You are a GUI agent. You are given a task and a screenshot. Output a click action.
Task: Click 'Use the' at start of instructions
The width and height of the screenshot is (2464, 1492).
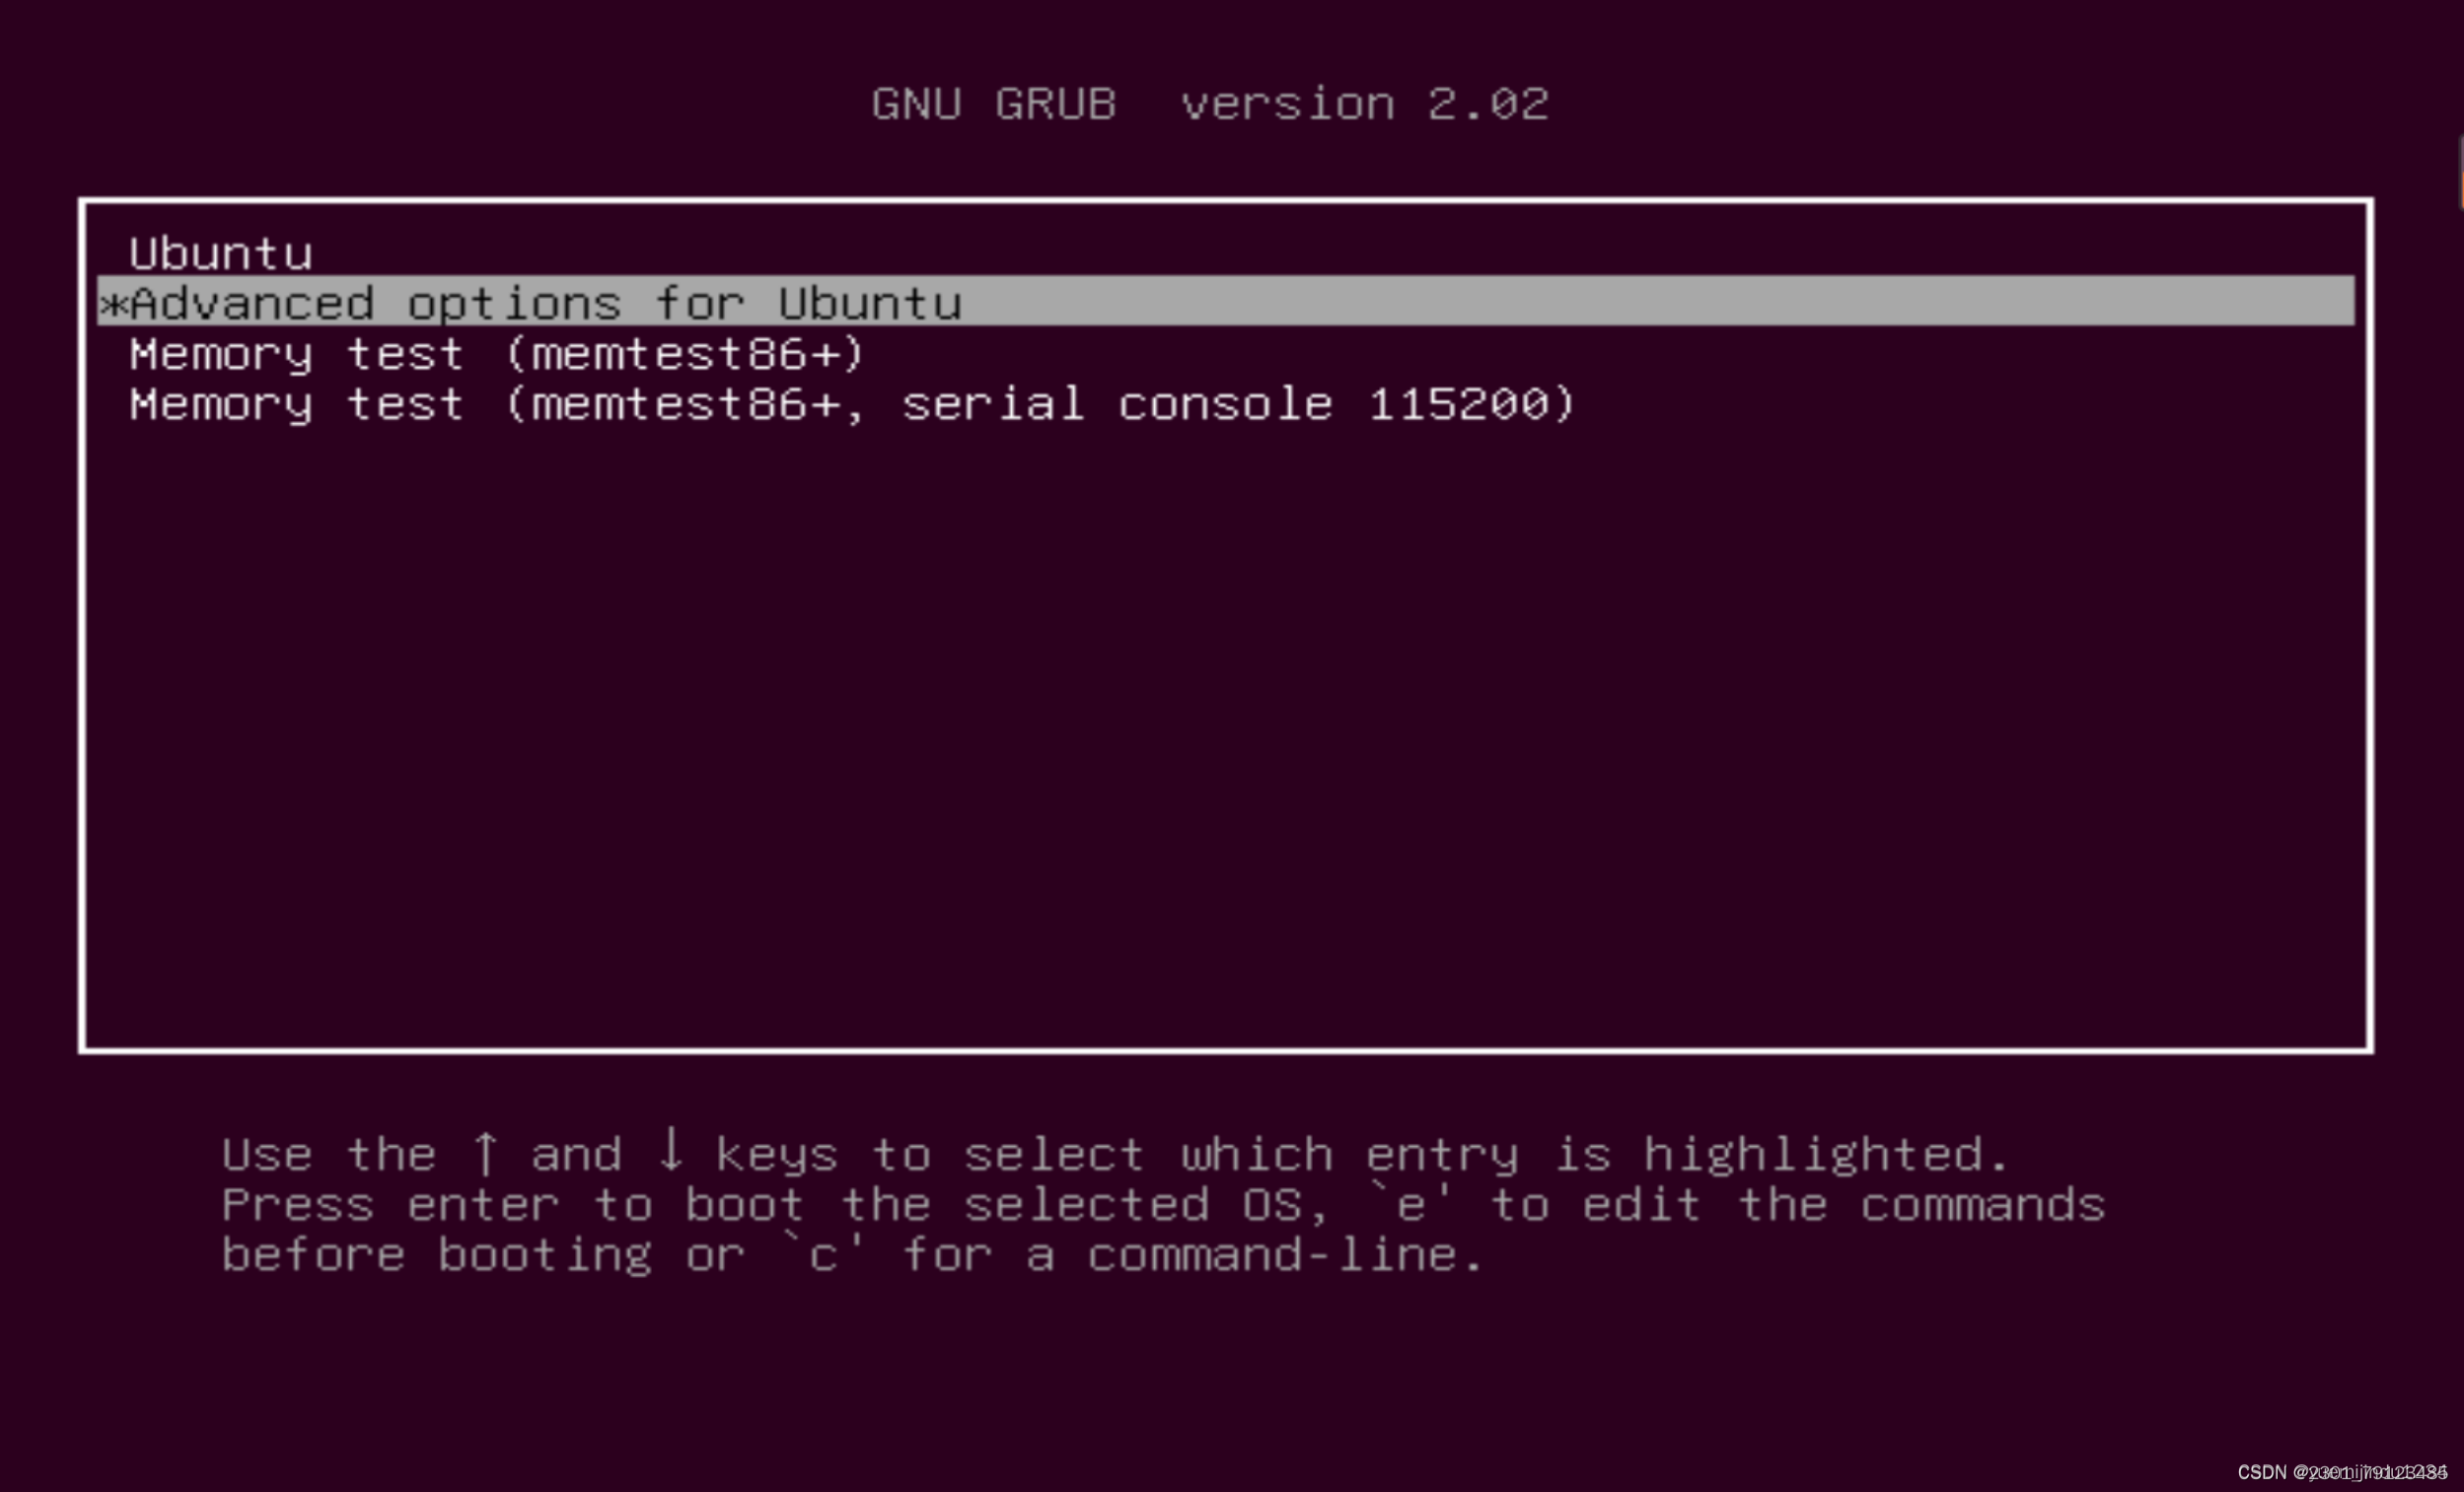(329, 1154)
